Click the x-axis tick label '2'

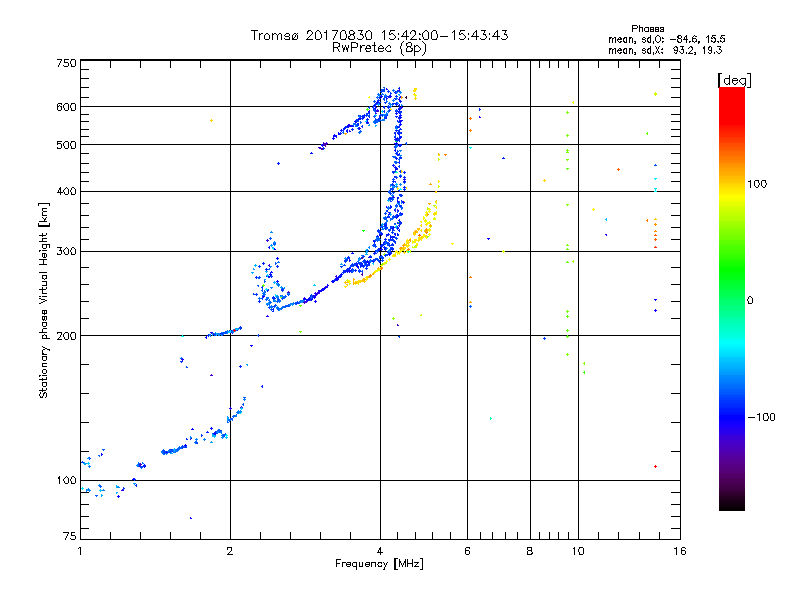click(x=230, y=551)
